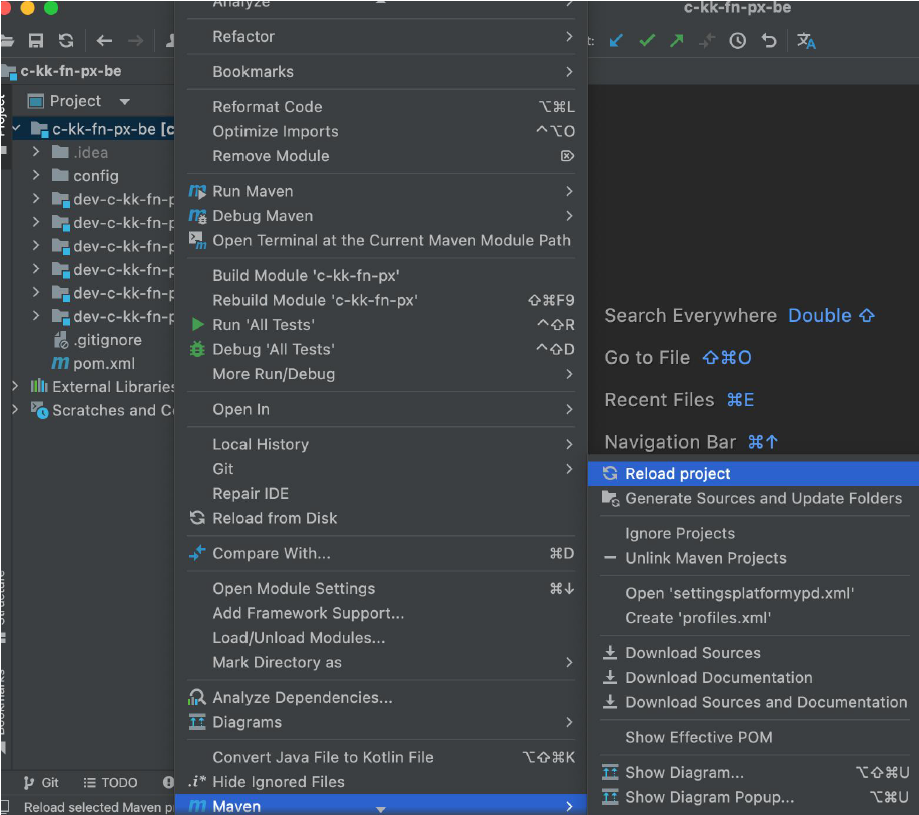Click the Synchronize refresh toolbar icon
Image resolution: width=919 pixels, height=815 pixels.
point(66,40)
